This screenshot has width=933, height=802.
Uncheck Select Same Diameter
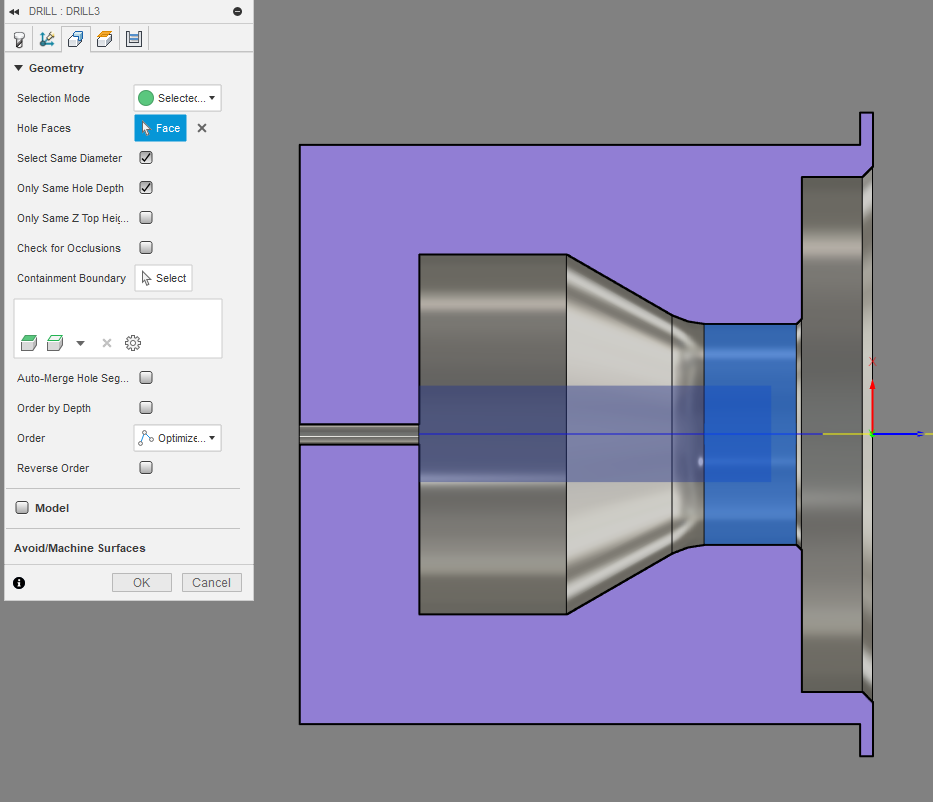point(146,158)
